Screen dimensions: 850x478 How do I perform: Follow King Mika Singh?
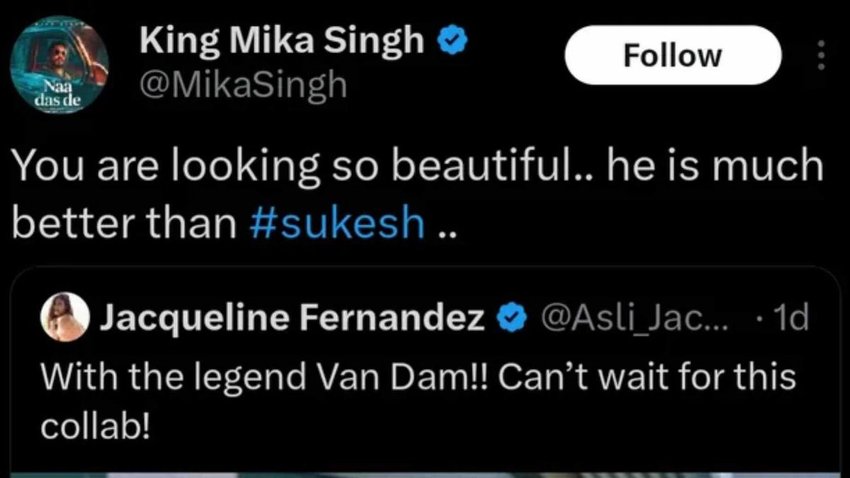[671, 55]
